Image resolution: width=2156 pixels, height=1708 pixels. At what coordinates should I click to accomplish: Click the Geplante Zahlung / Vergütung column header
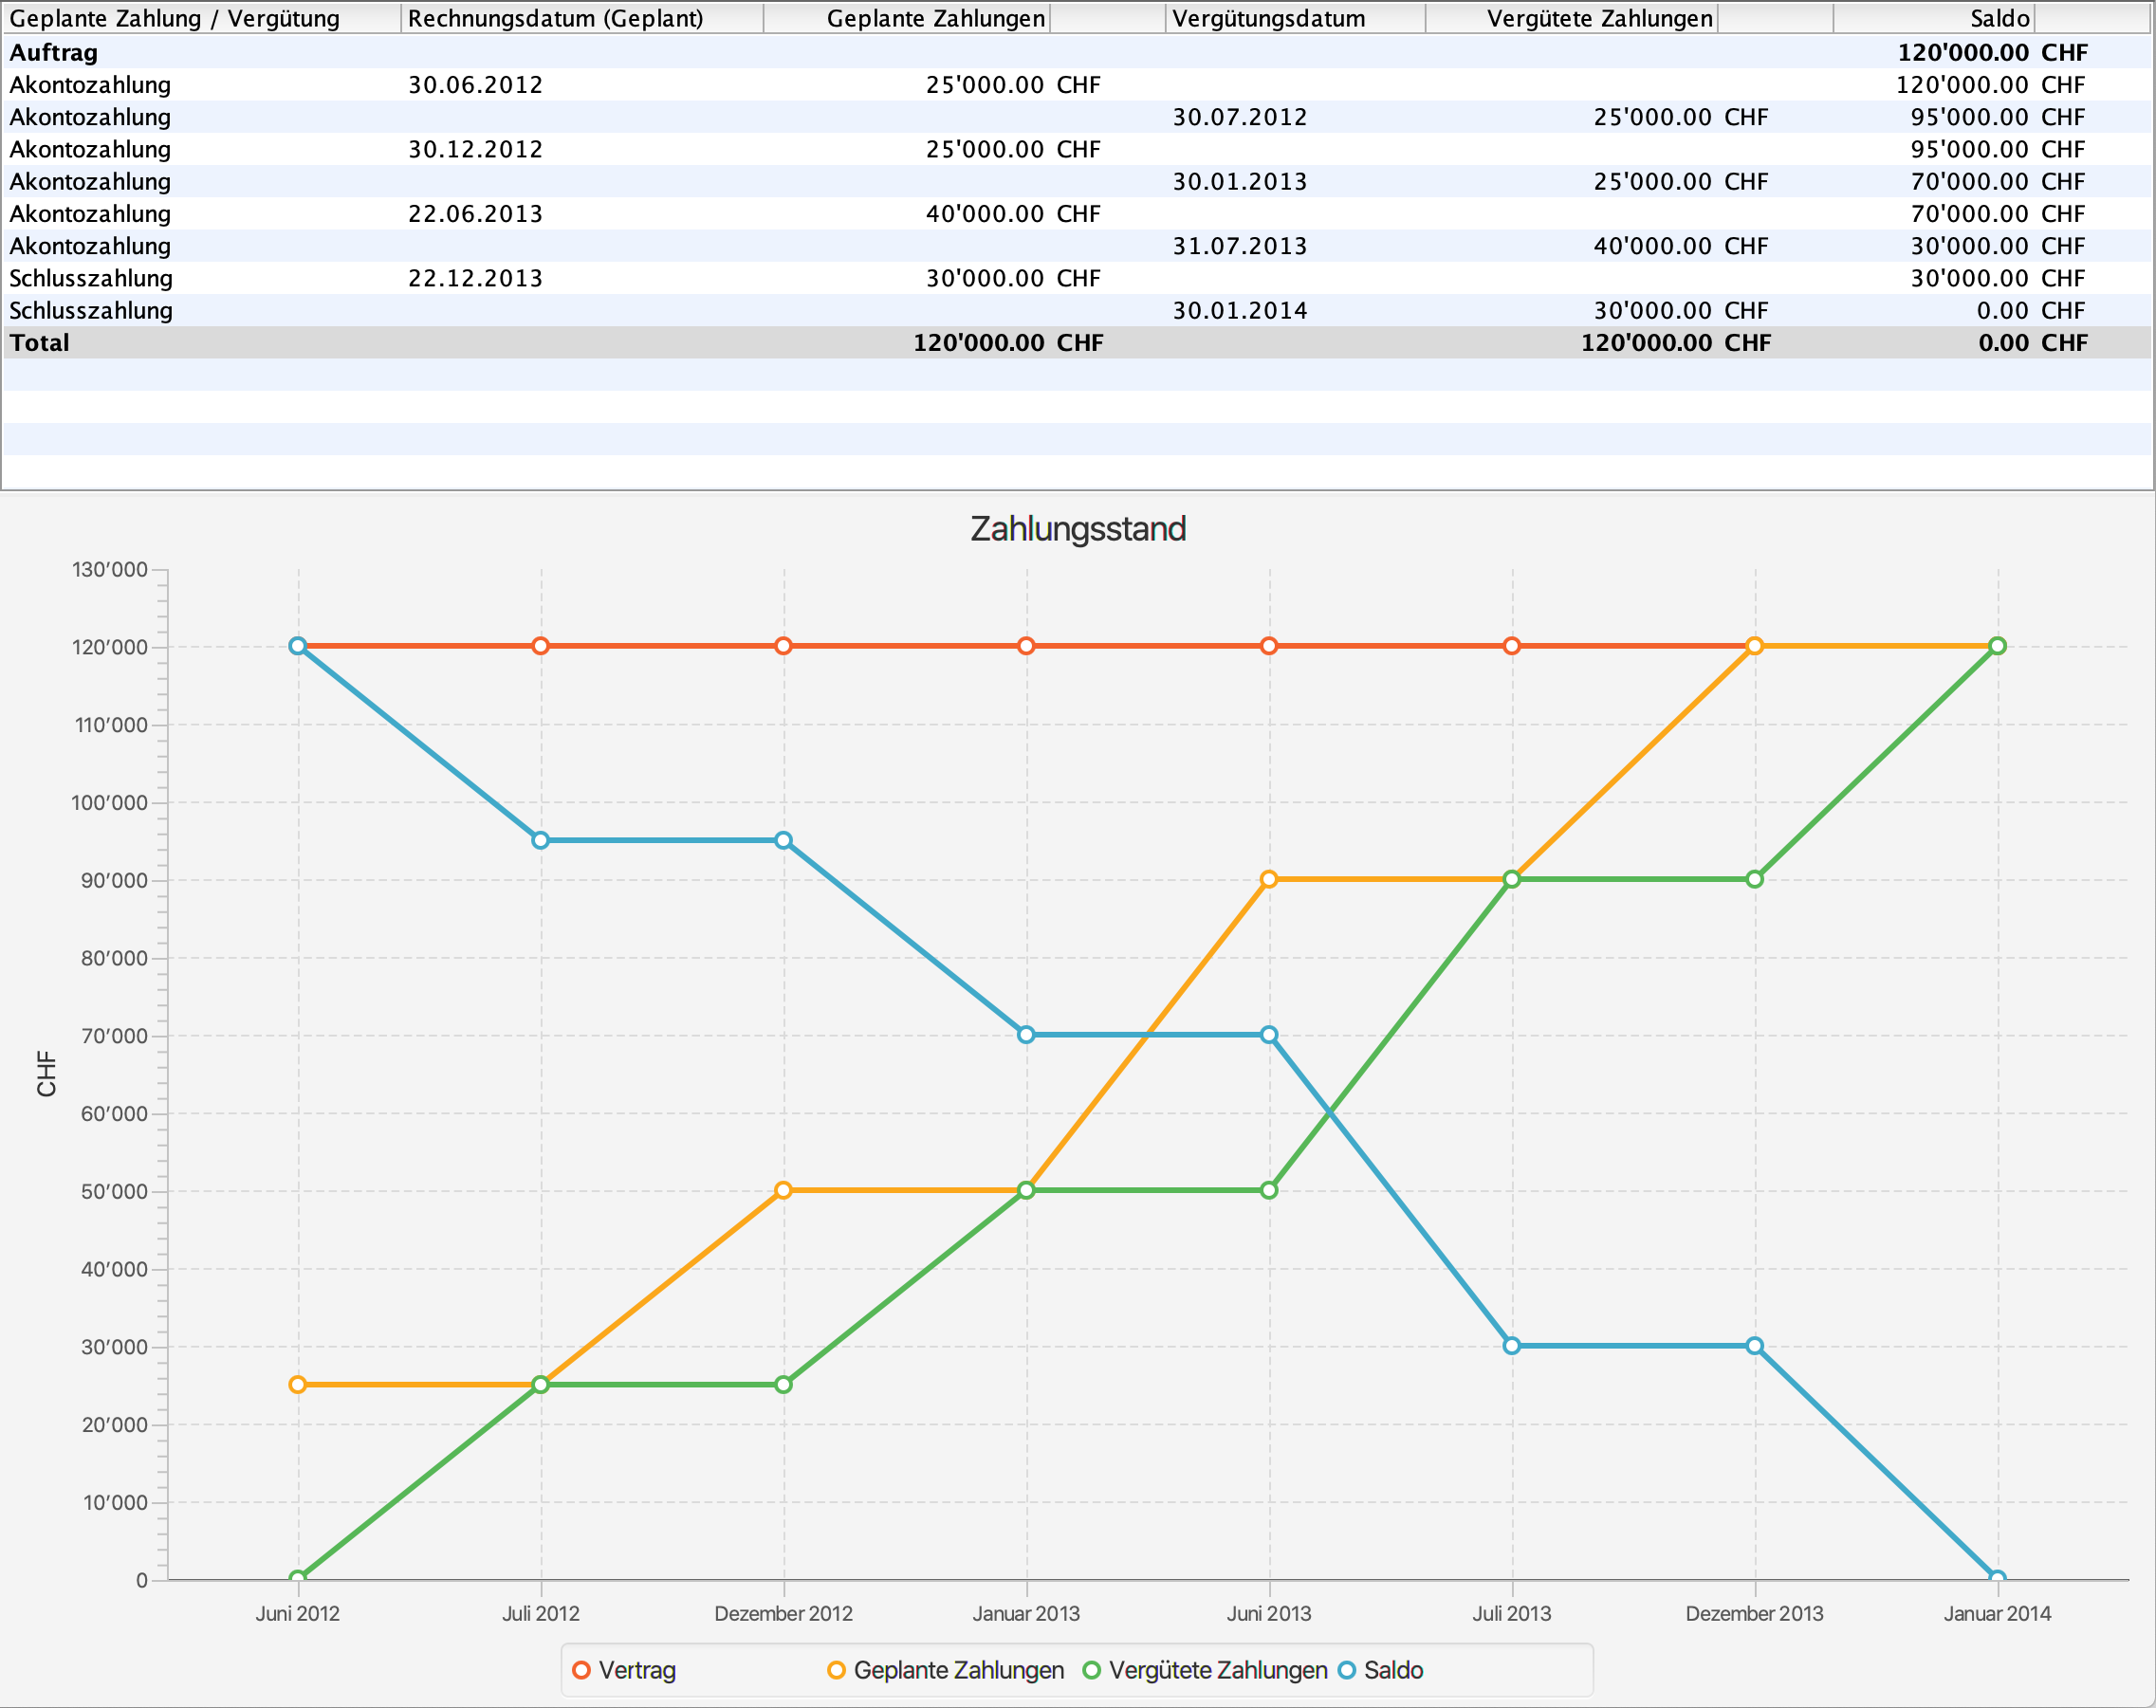tap(201, 18)
